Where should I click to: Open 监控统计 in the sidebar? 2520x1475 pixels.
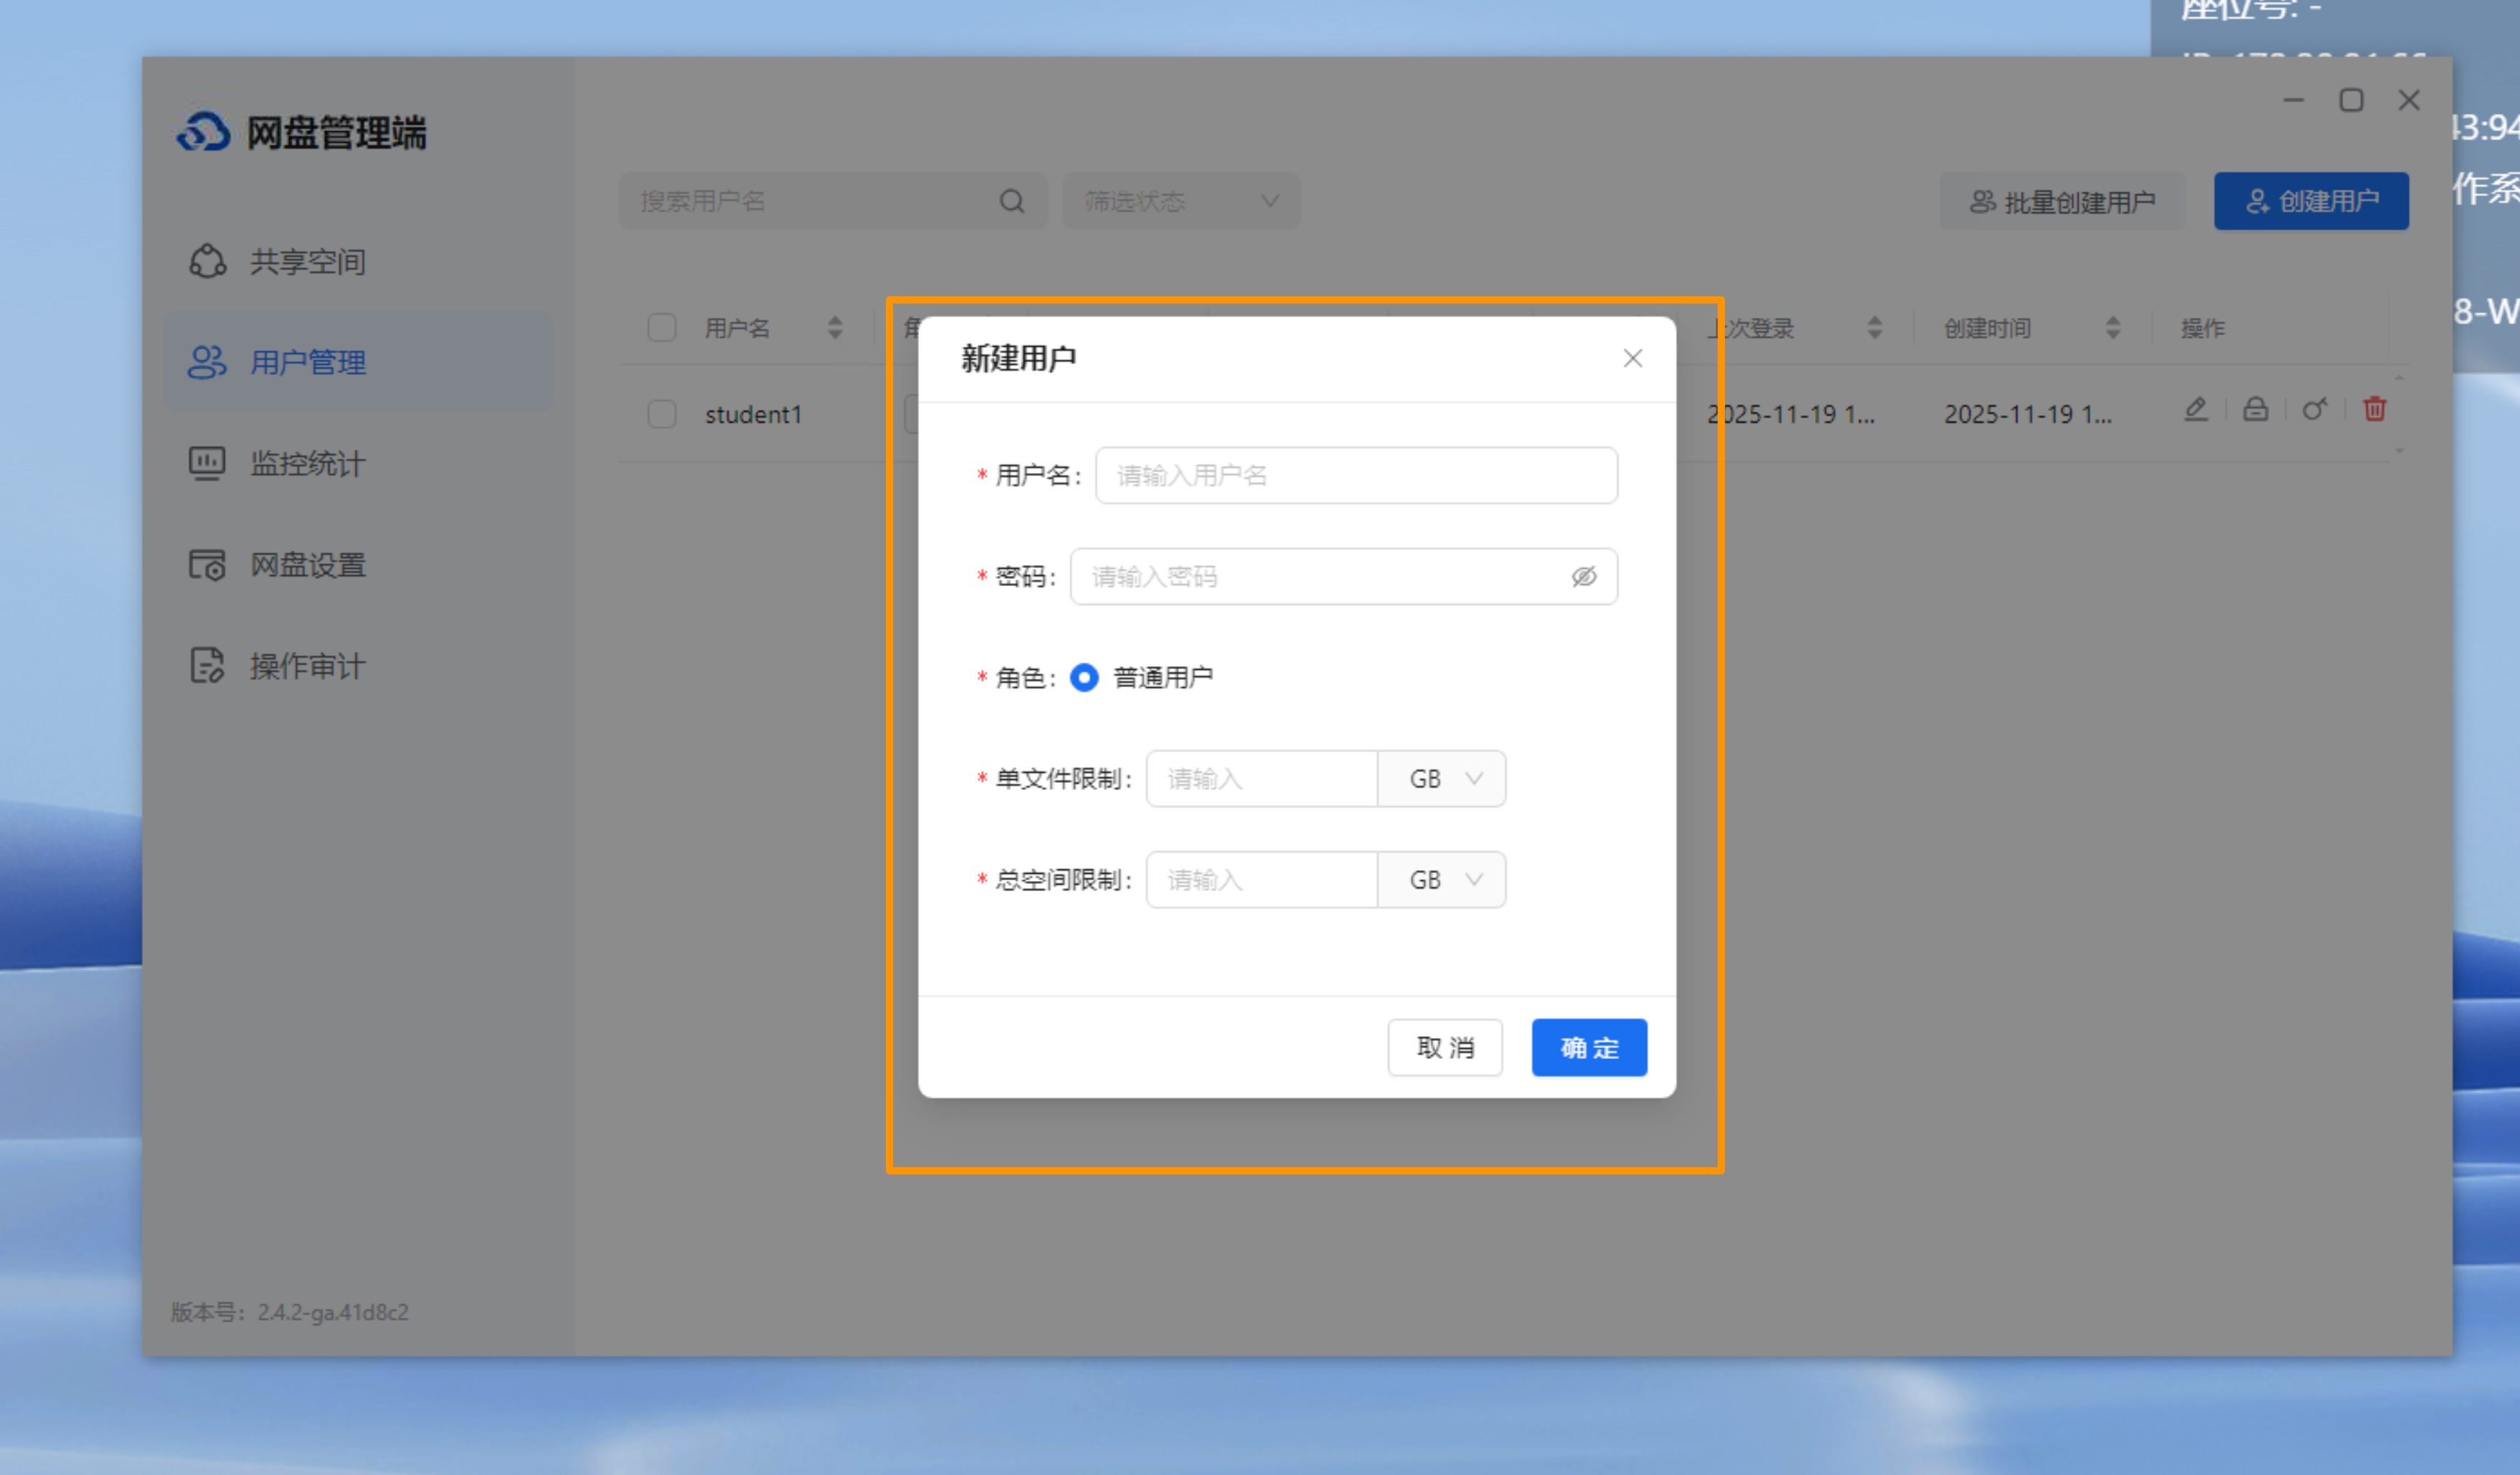pos(306,463)
